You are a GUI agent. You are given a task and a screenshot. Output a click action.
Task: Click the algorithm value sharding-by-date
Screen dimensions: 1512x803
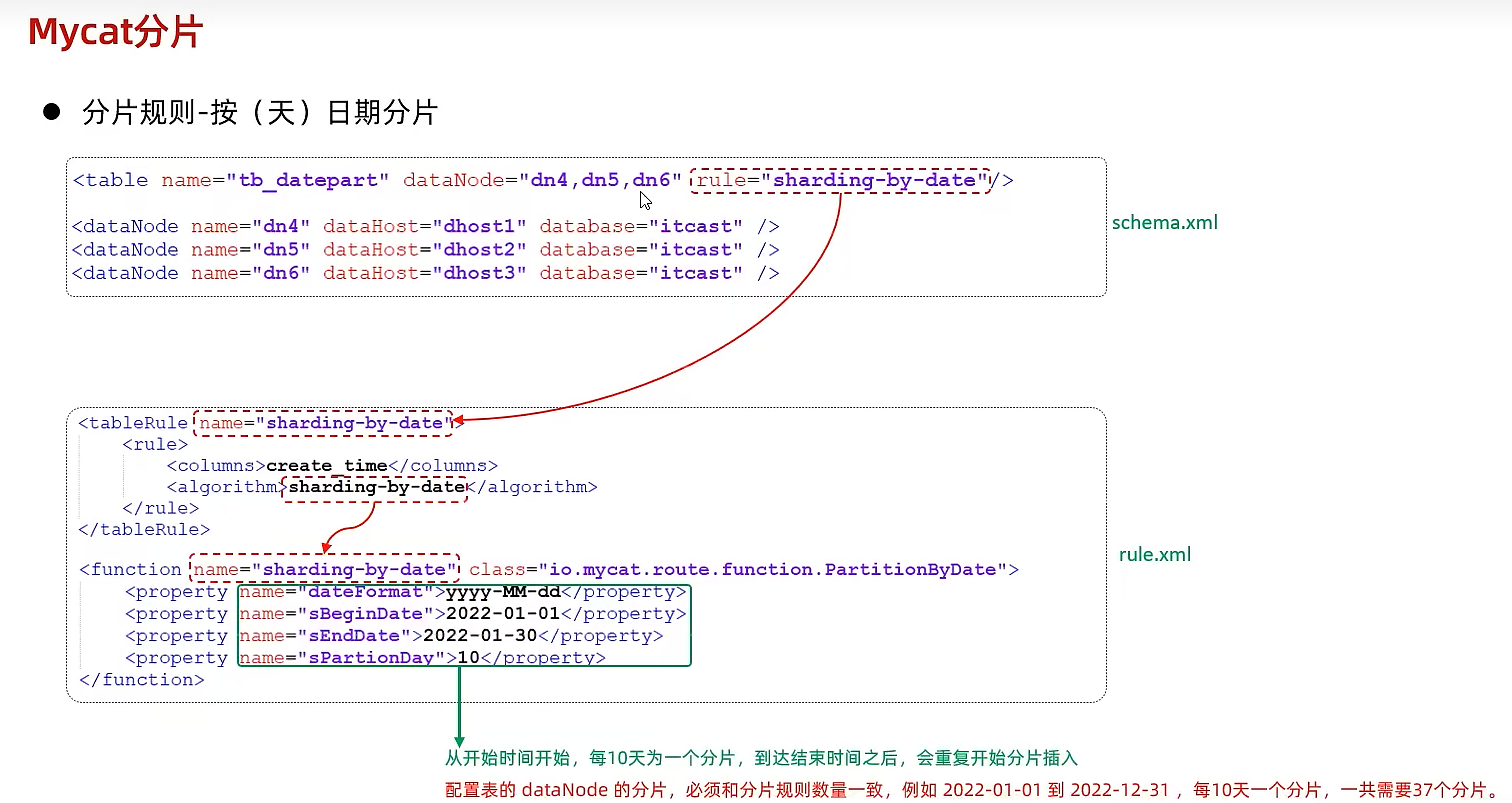point(377,487)
